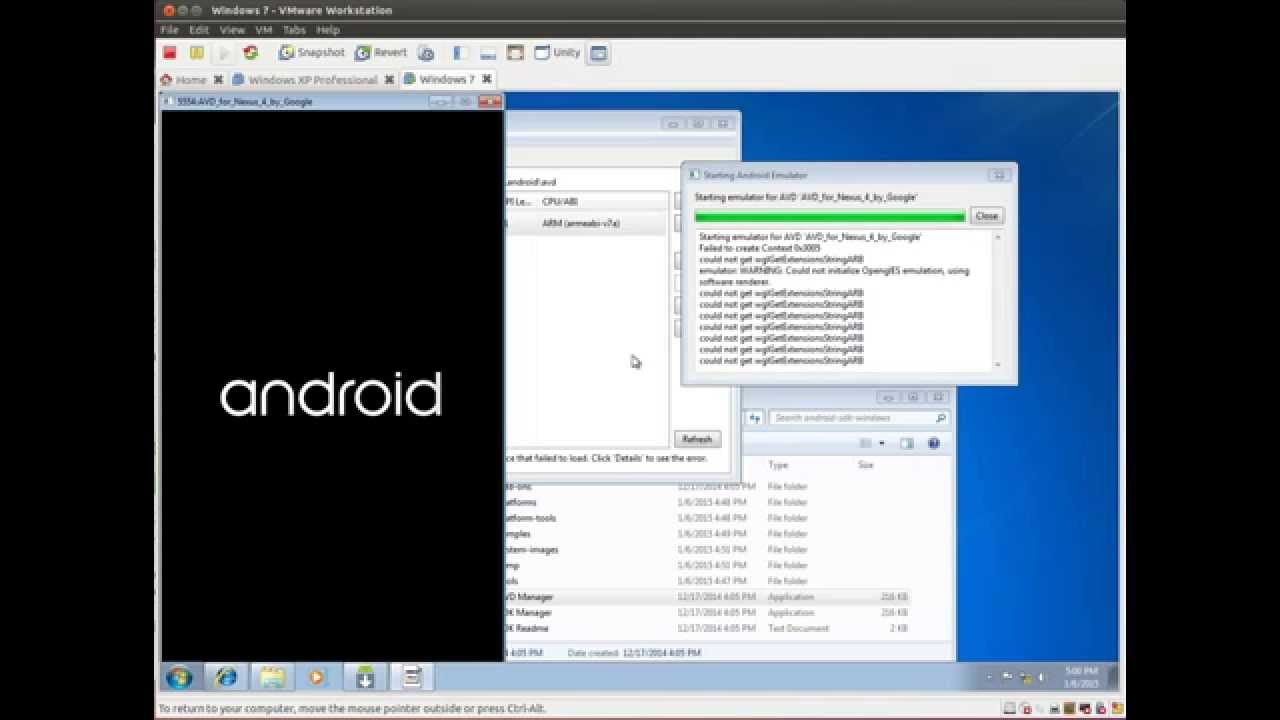This screenshot has height=720, width=1280.
Task: Click the 'could not initialize OpenGLES' warning line
Action: [834, 276]
